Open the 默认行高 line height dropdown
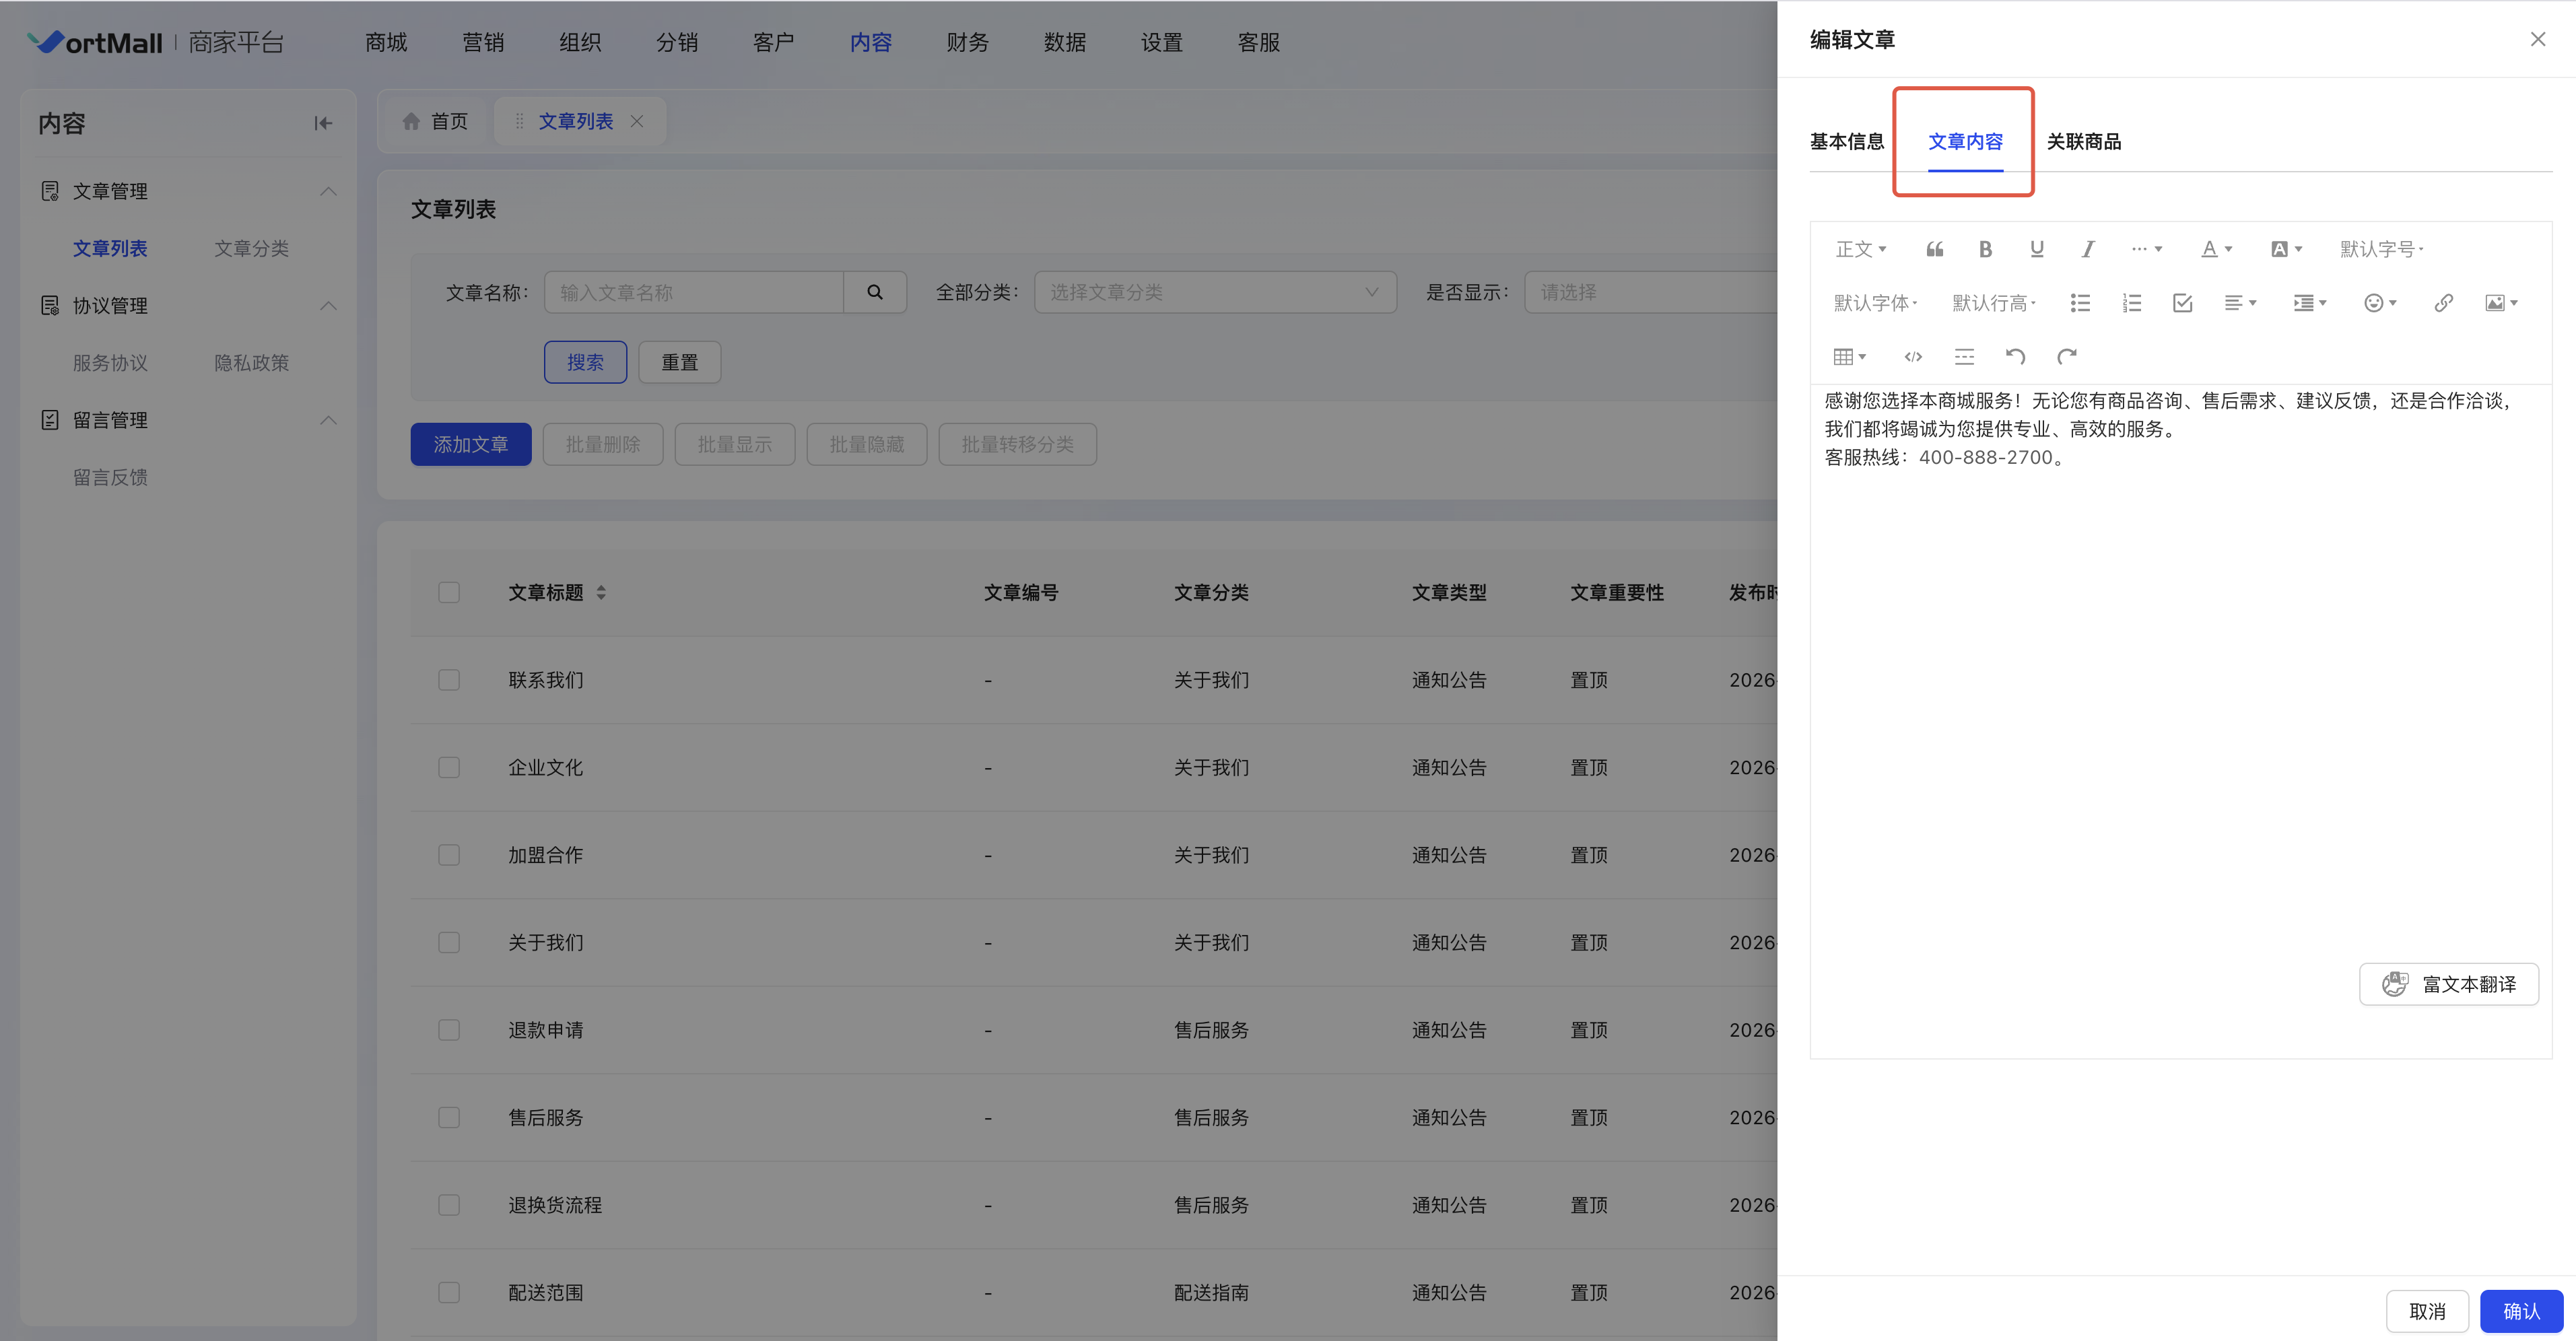The height and width of the screenshot is (1341, 2576). point(1993,303)
